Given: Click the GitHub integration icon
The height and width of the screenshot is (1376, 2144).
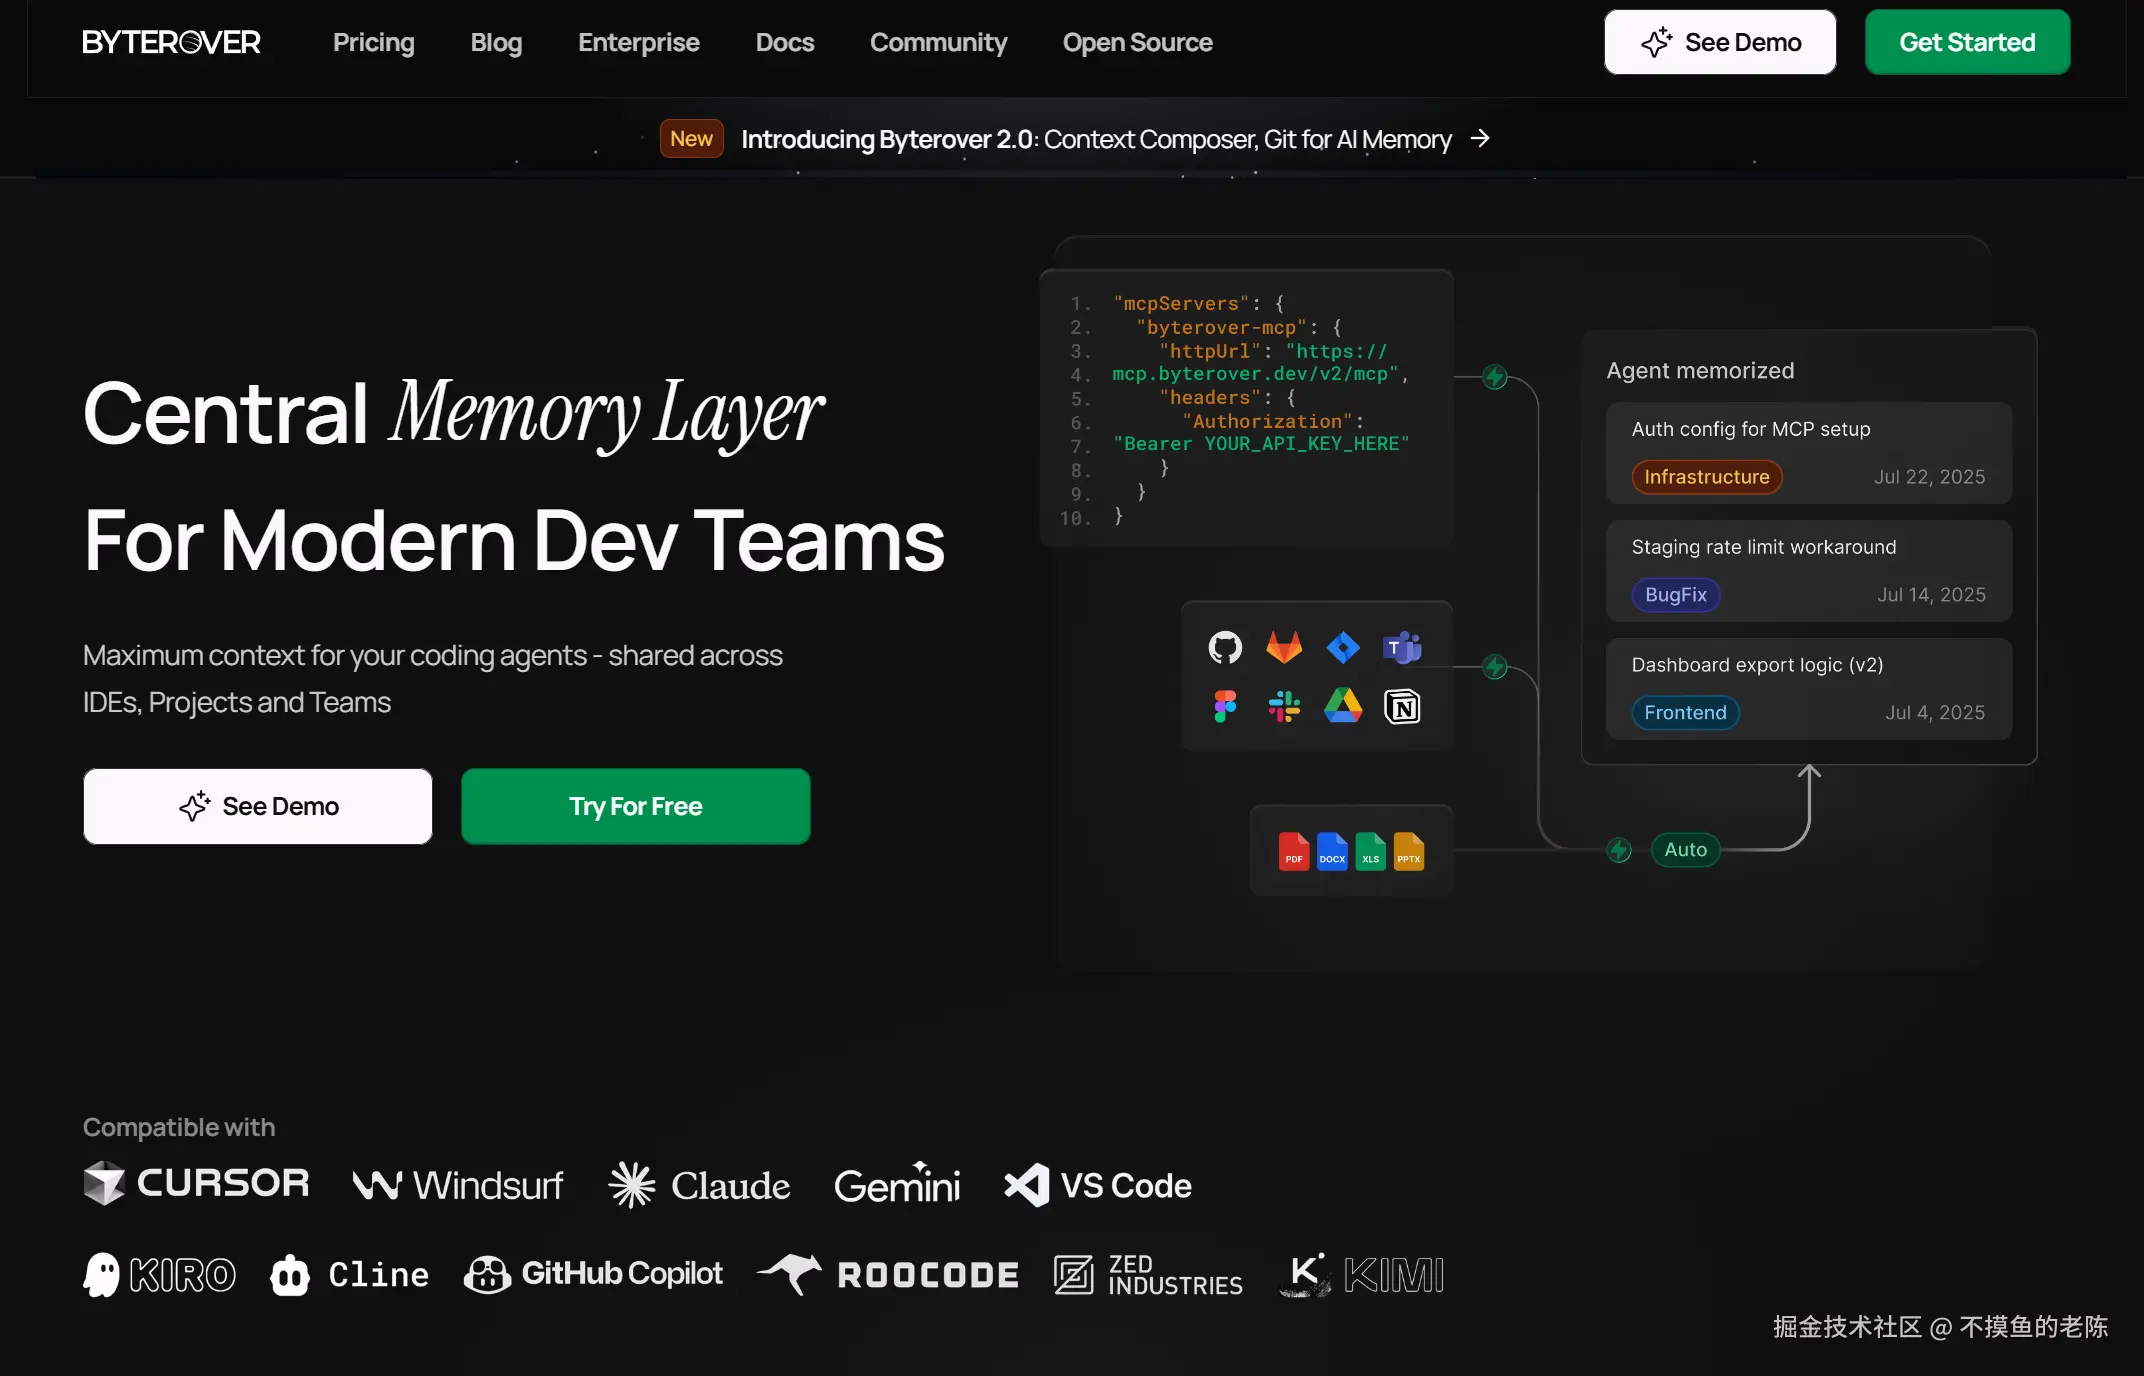Looking at the screenshot, I should pos(1225,648).
